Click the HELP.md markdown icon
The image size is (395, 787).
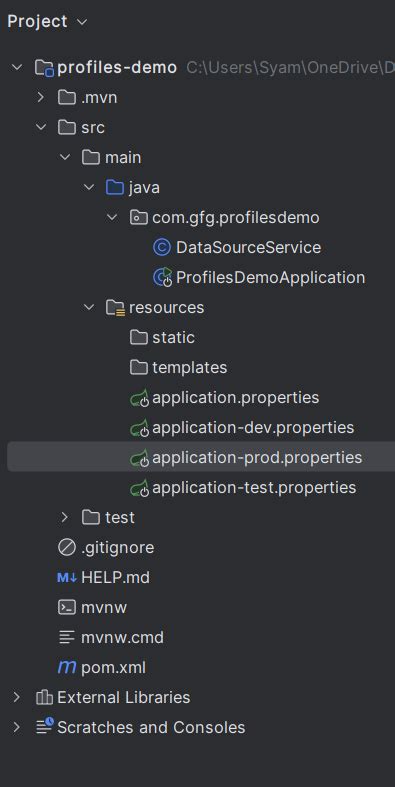point(67,578)
